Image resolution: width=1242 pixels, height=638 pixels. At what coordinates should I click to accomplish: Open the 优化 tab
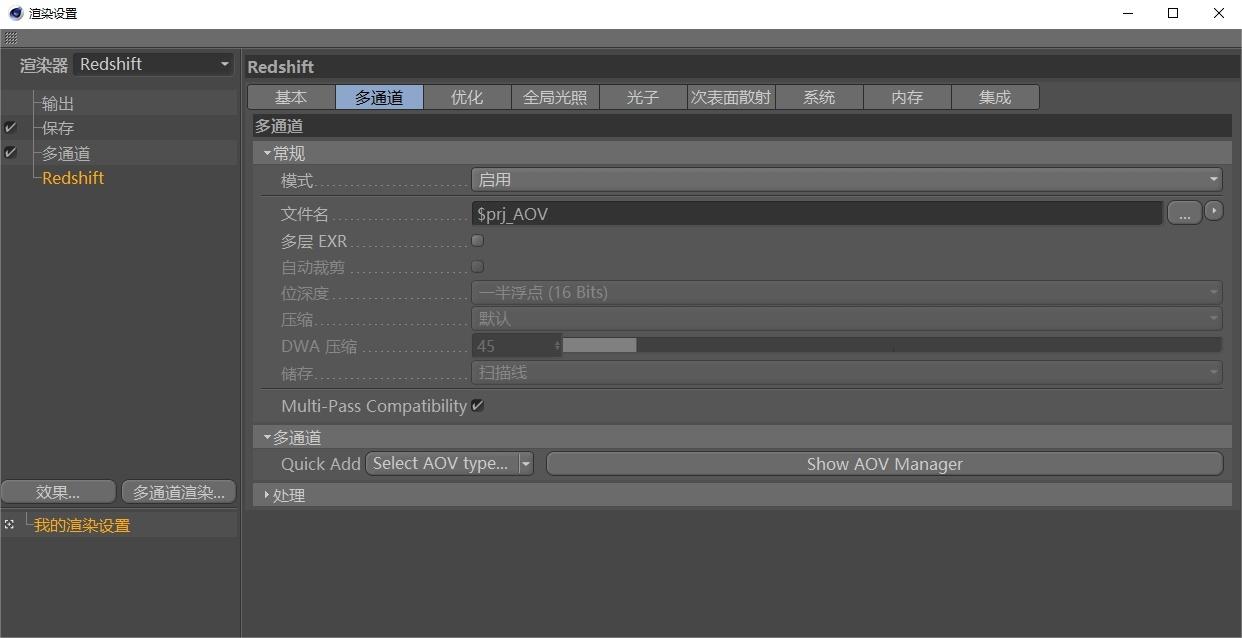point(467,97)
